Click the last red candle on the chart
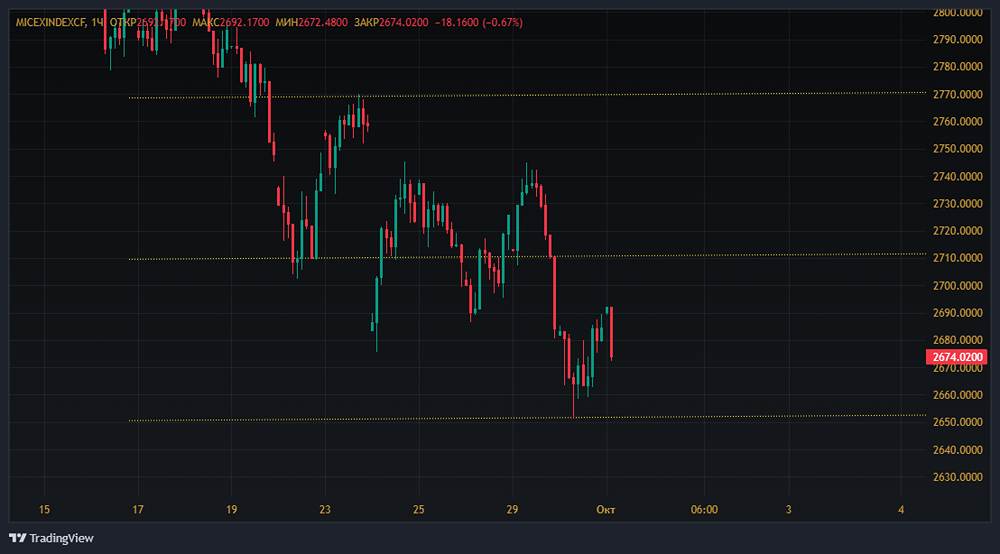 click(611, 332)
